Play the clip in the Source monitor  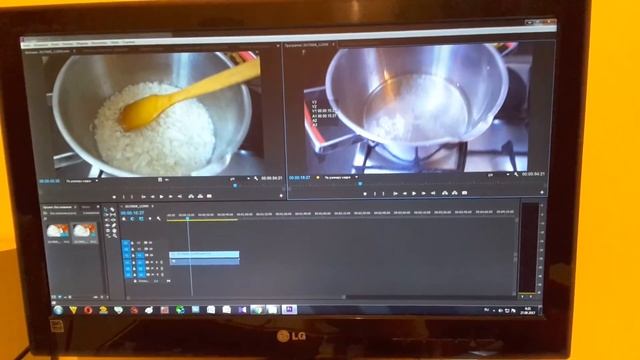[162, 197]
